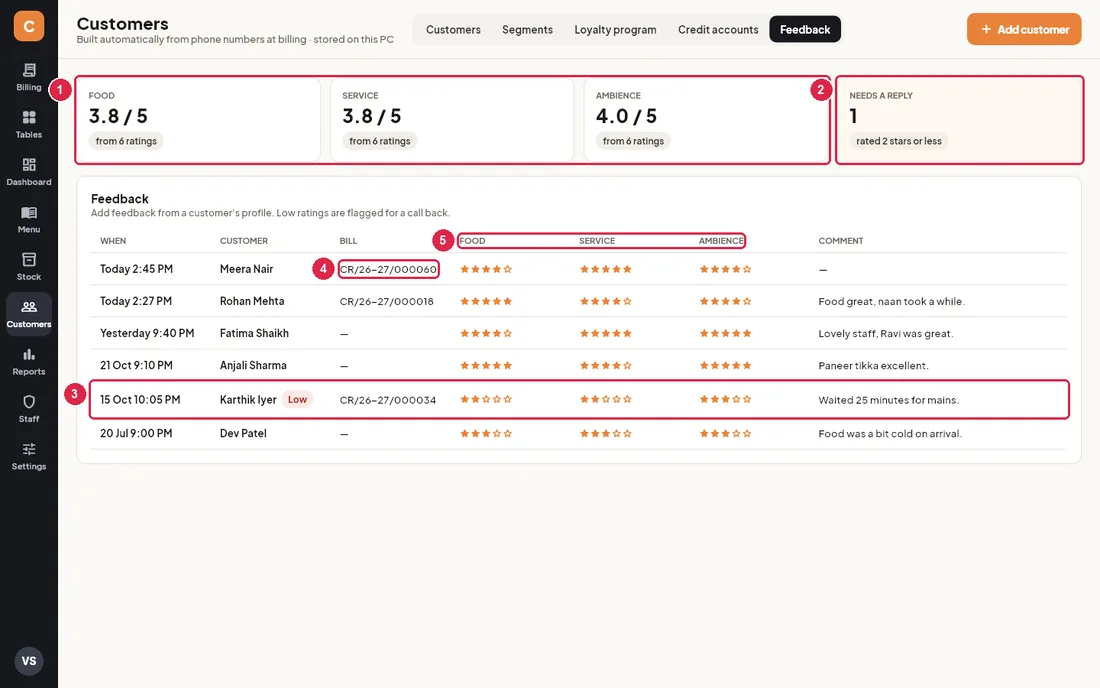
Task: Click the BILL column header
Action: tap(348, 241)
